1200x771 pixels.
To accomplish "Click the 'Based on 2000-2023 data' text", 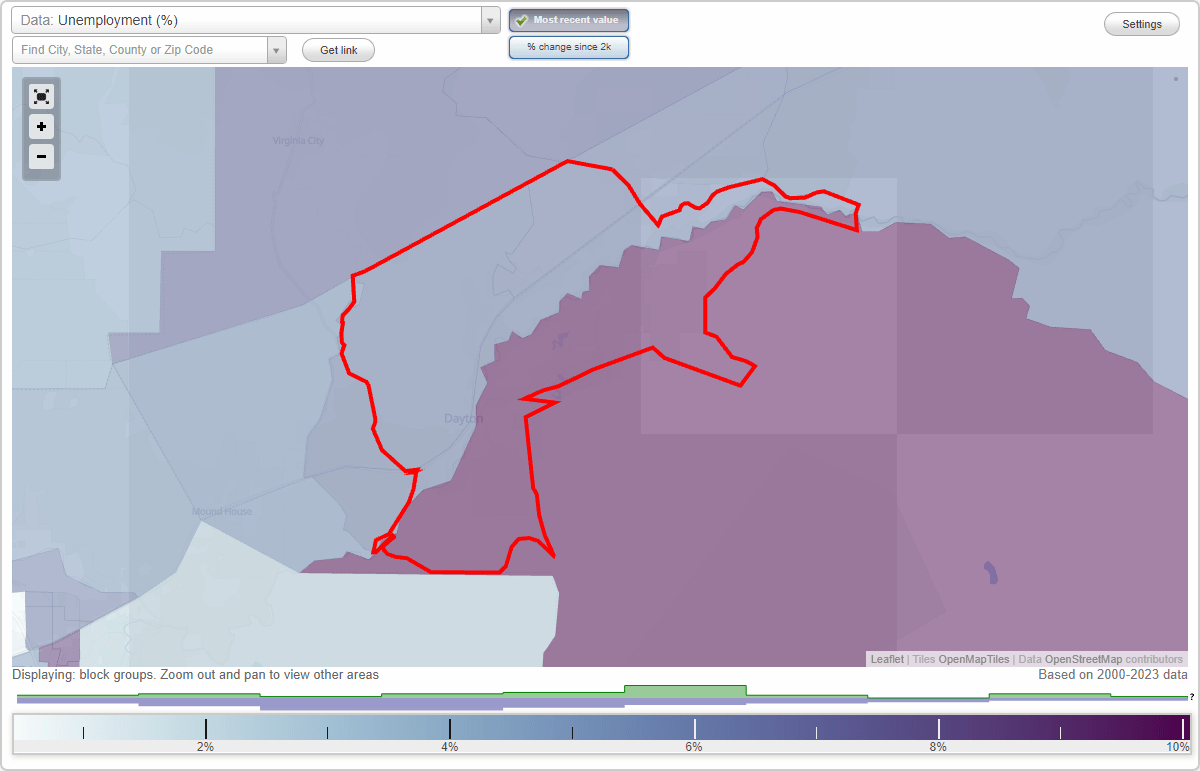I will [x=1113, y=675].
